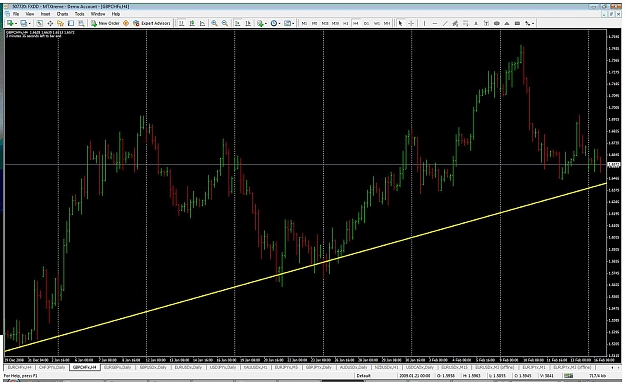The height and width of the screenshot is (382, 625).
Task: Switch to the EURCHFx,H4 chart tab
Action: (x=19, y=367)
